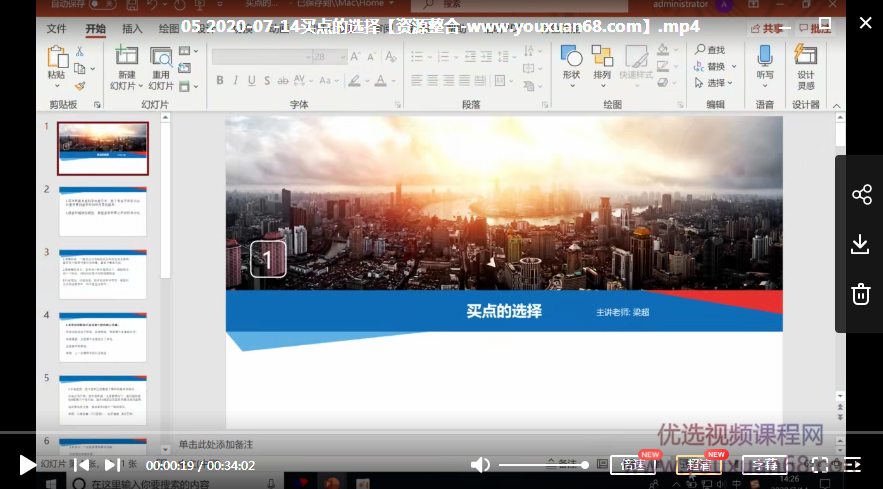Toggle fullscreen mode in the player
Screen dimensions: 883x489
pos(819,464)
